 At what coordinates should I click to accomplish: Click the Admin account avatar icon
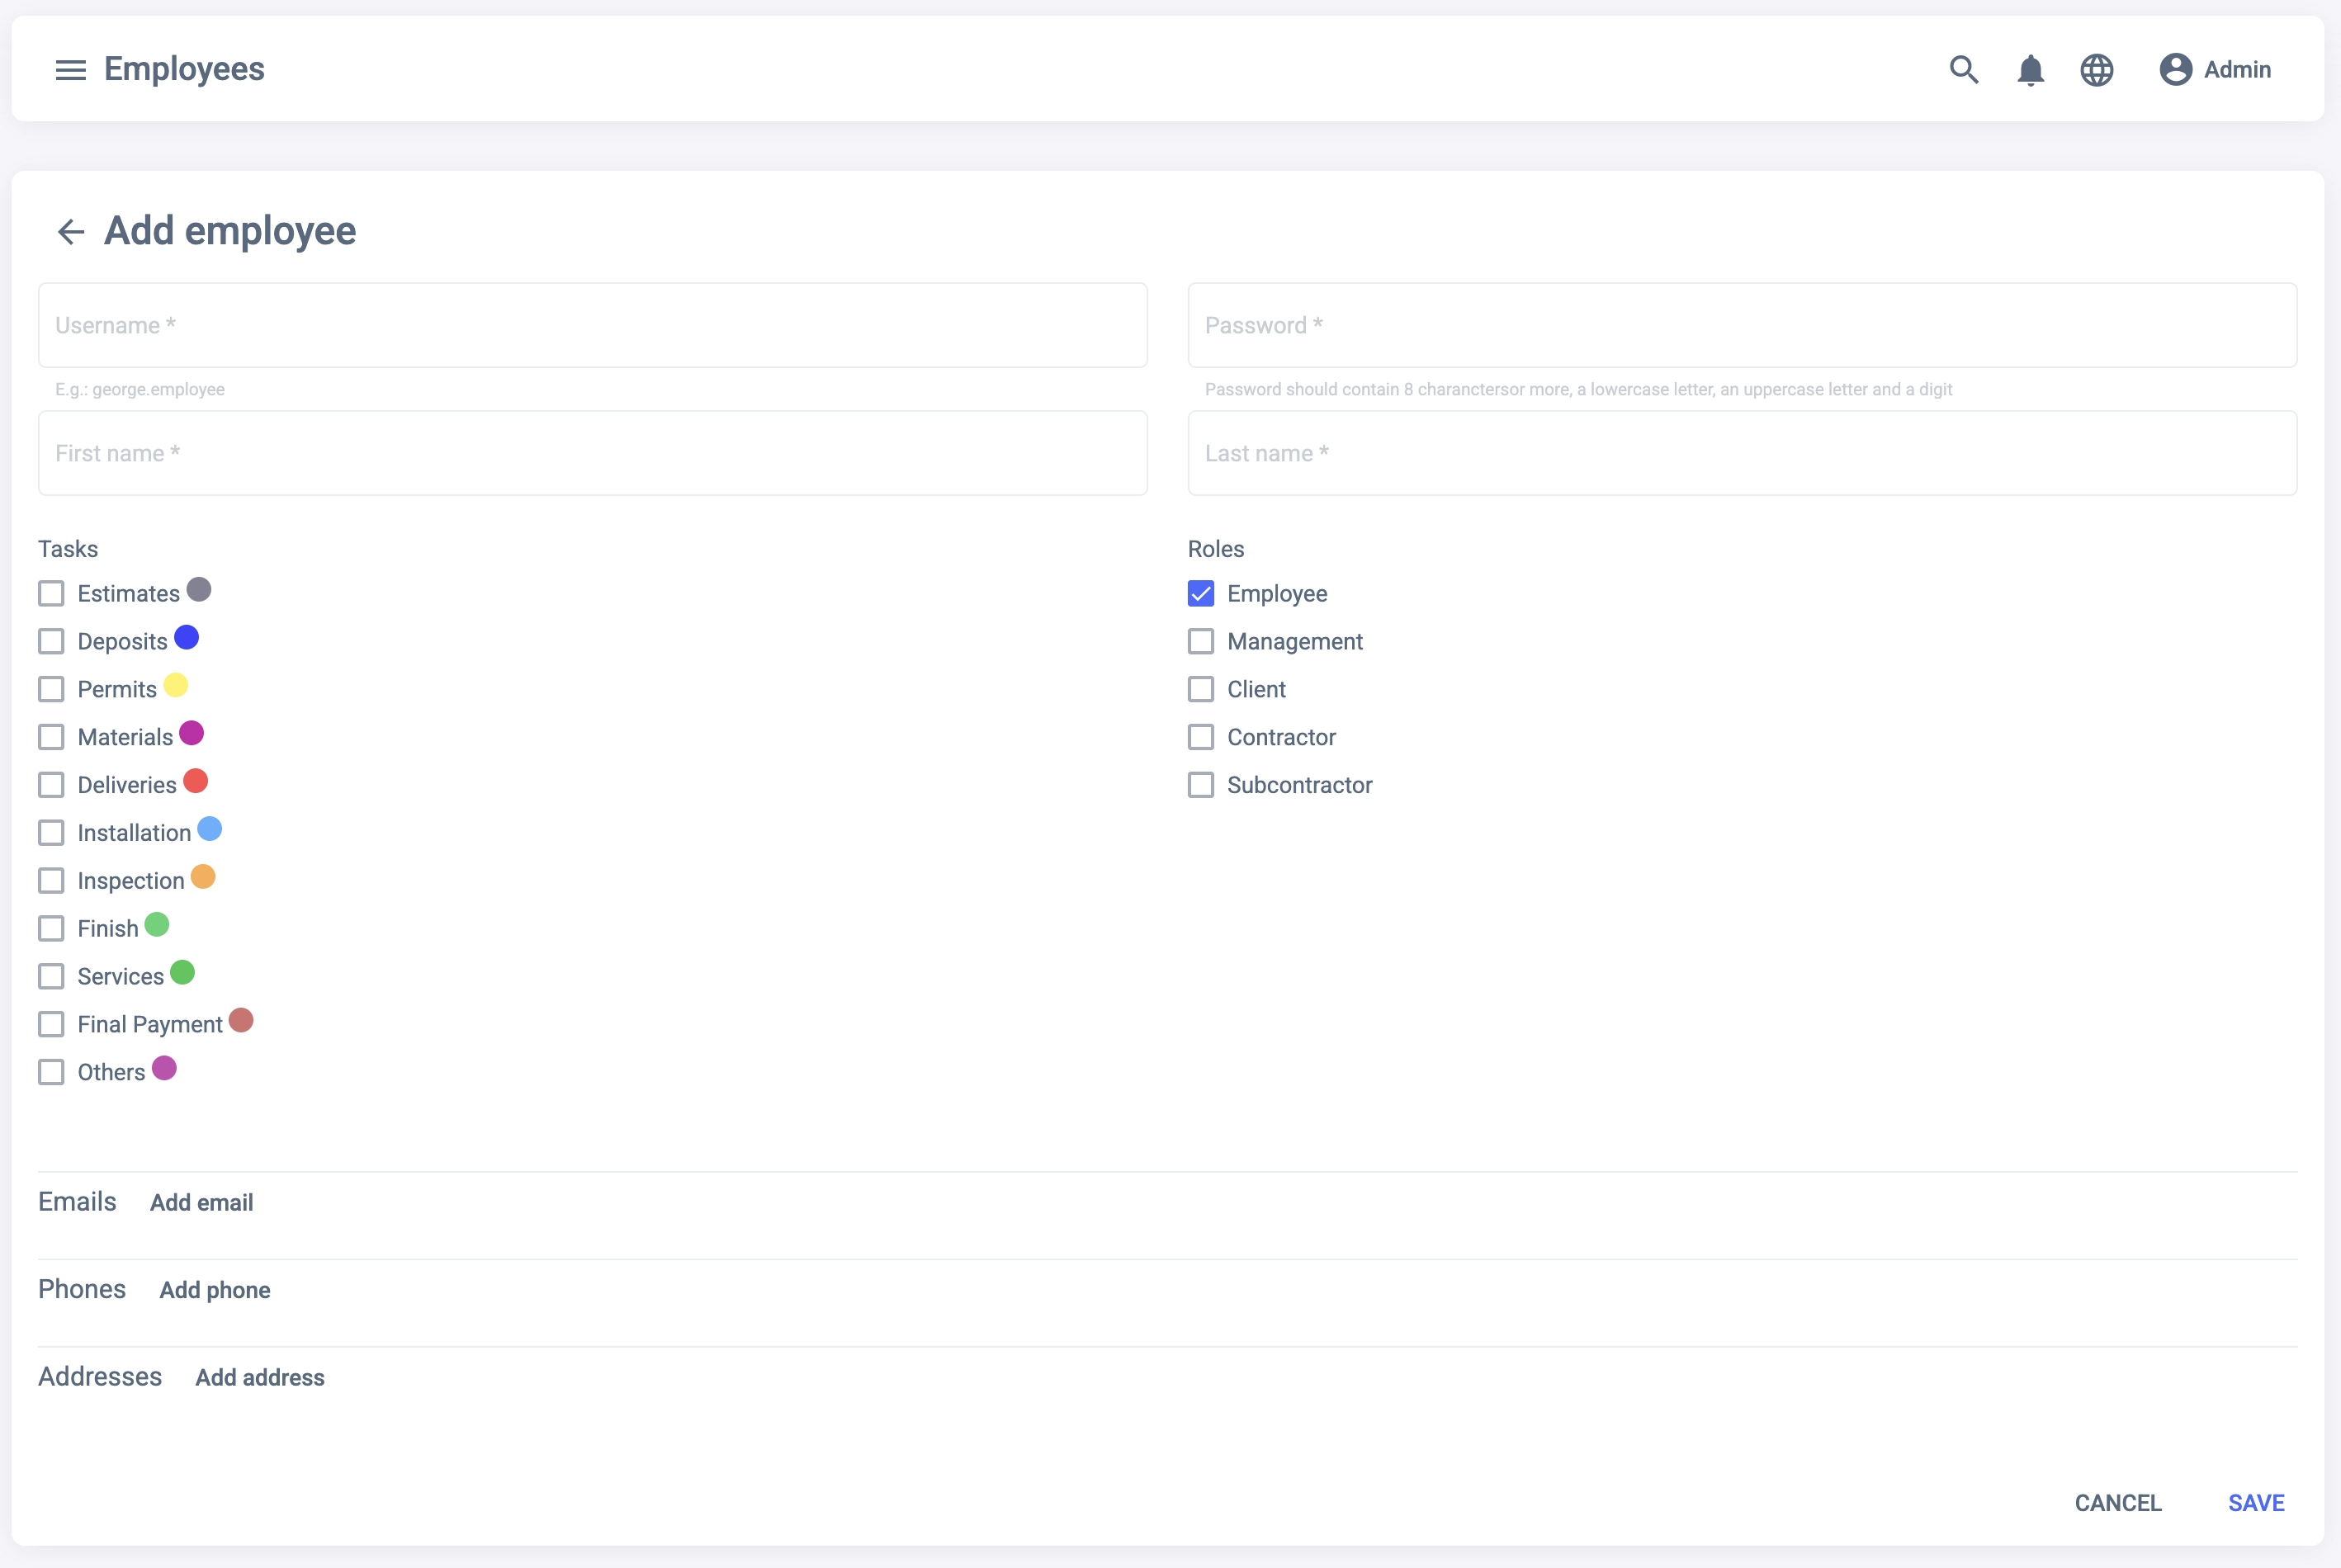[2175, 70]
